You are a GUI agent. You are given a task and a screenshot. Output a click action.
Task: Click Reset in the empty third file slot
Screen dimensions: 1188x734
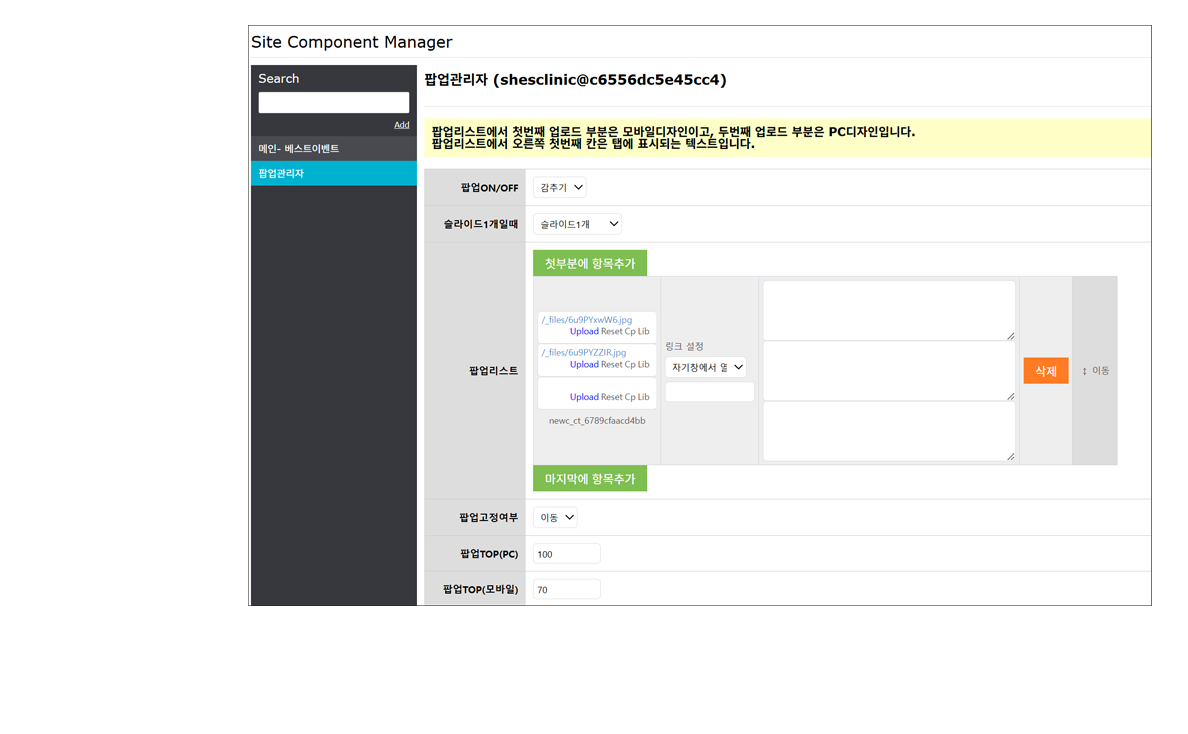611,397
